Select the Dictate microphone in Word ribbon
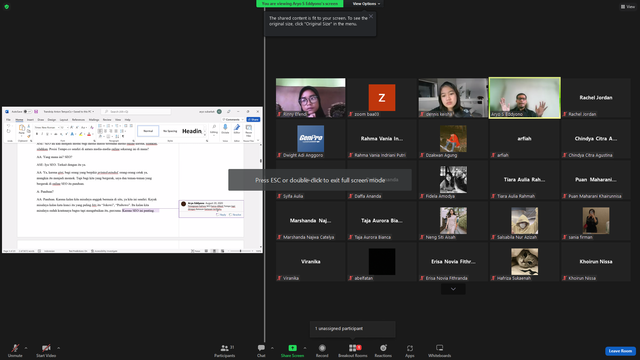Viewport: 640px width, 360px height. coord(225,129)
